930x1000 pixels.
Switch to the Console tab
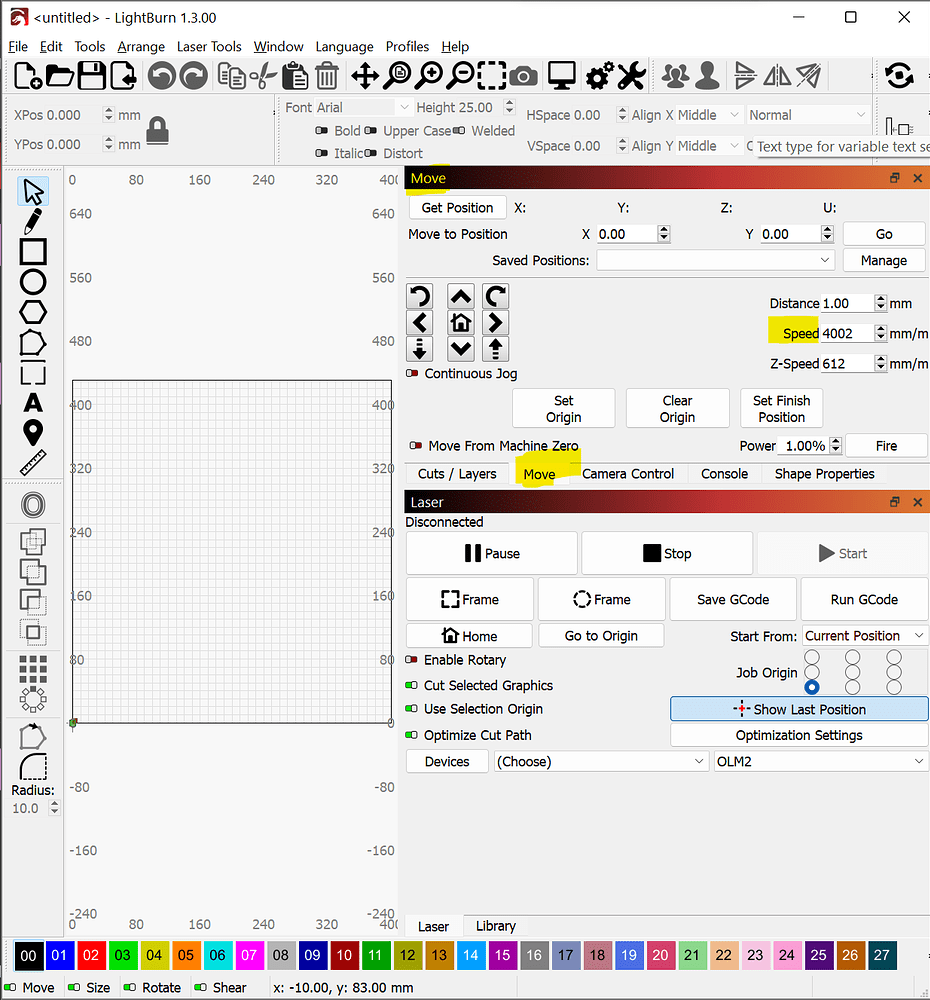[x=723, y=473]
